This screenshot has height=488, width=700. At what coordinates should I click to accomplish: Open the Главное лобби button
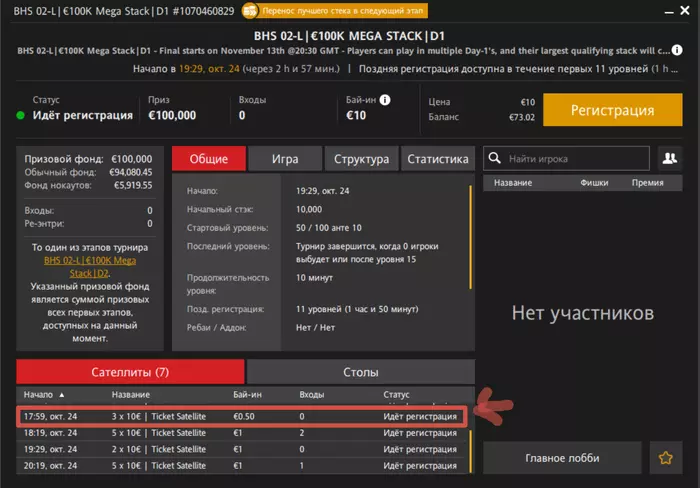562,458
